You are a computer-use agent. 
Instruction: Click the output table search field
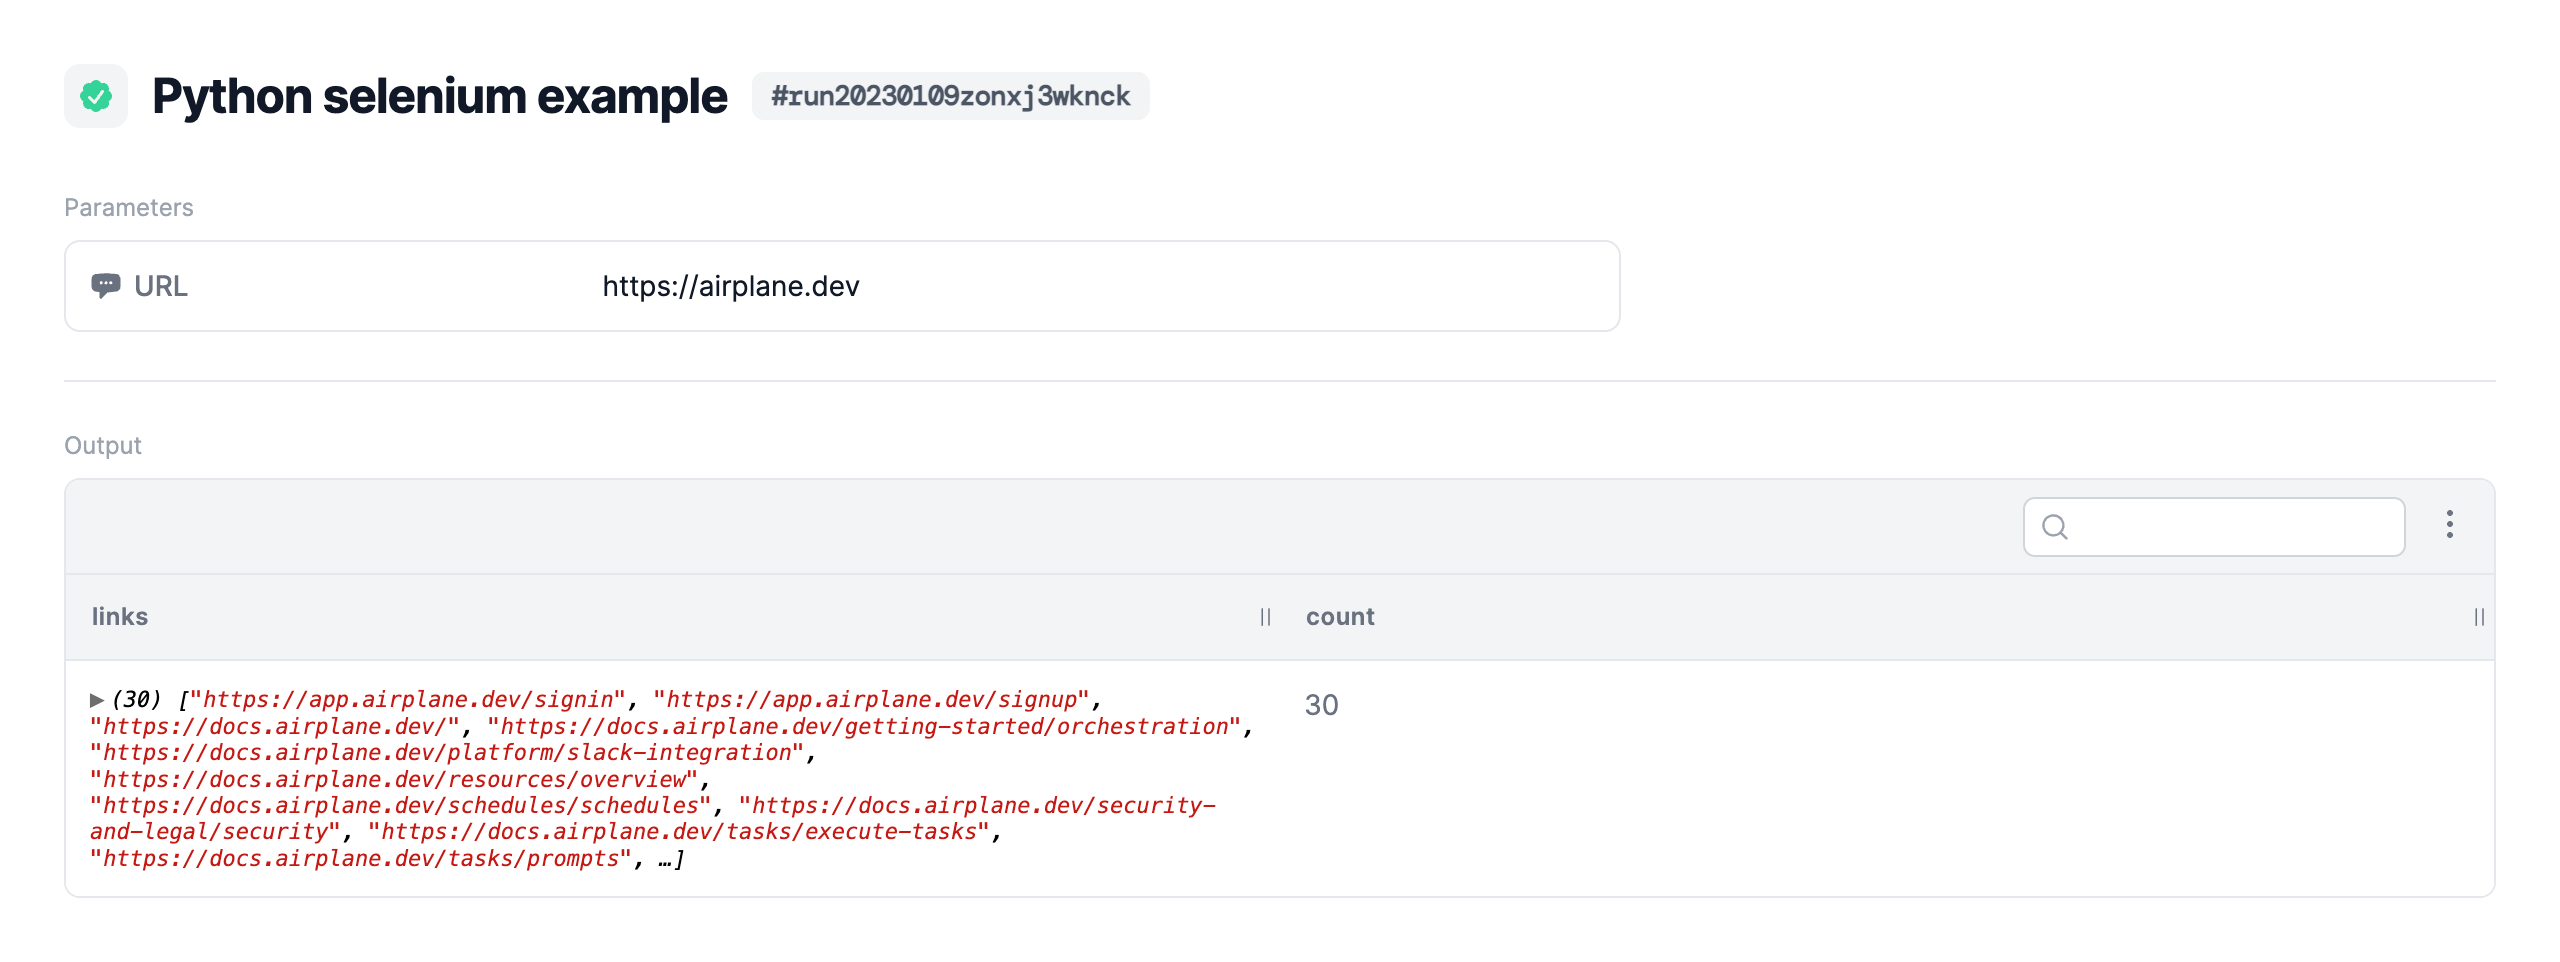(x=2214, y=527)
